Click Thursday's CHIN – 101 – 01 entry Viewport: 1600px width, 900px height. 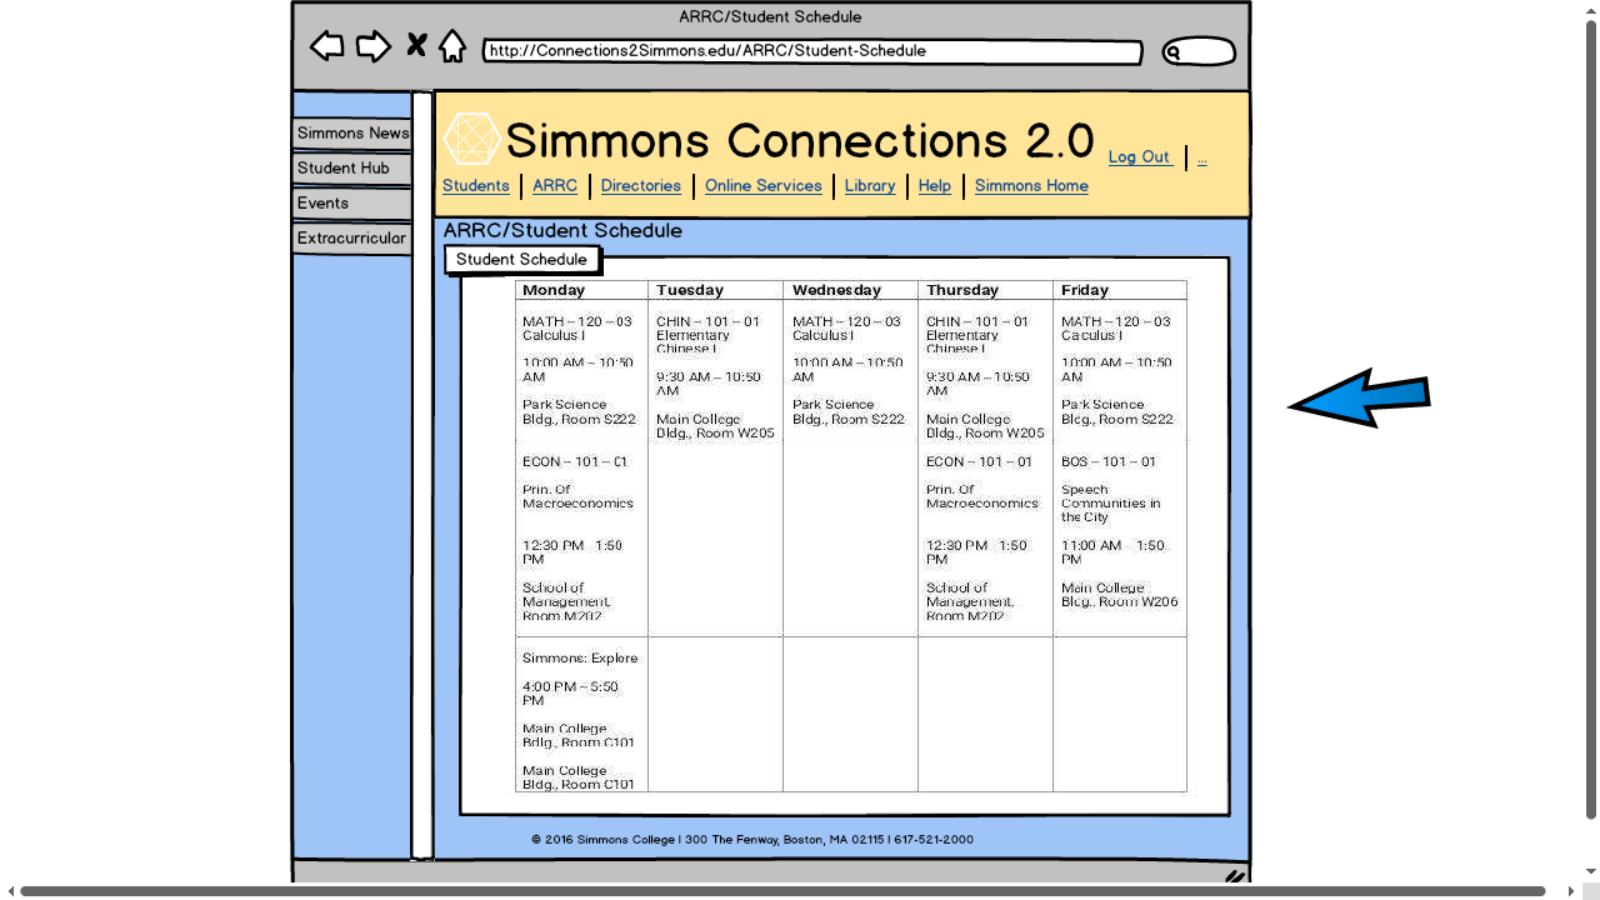pos(977,321)
